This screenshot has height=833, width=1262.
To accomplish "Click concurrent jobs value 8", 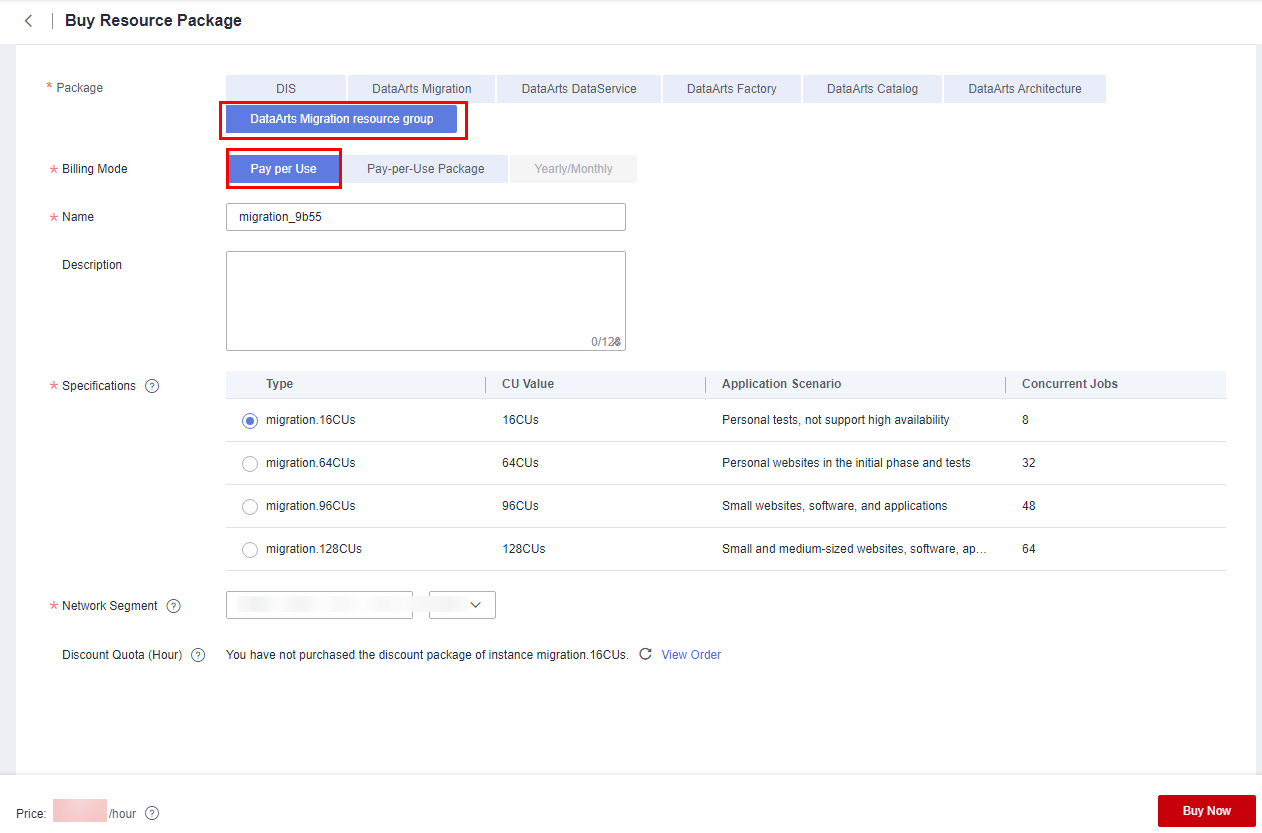I will click(x=1026, y=420).
